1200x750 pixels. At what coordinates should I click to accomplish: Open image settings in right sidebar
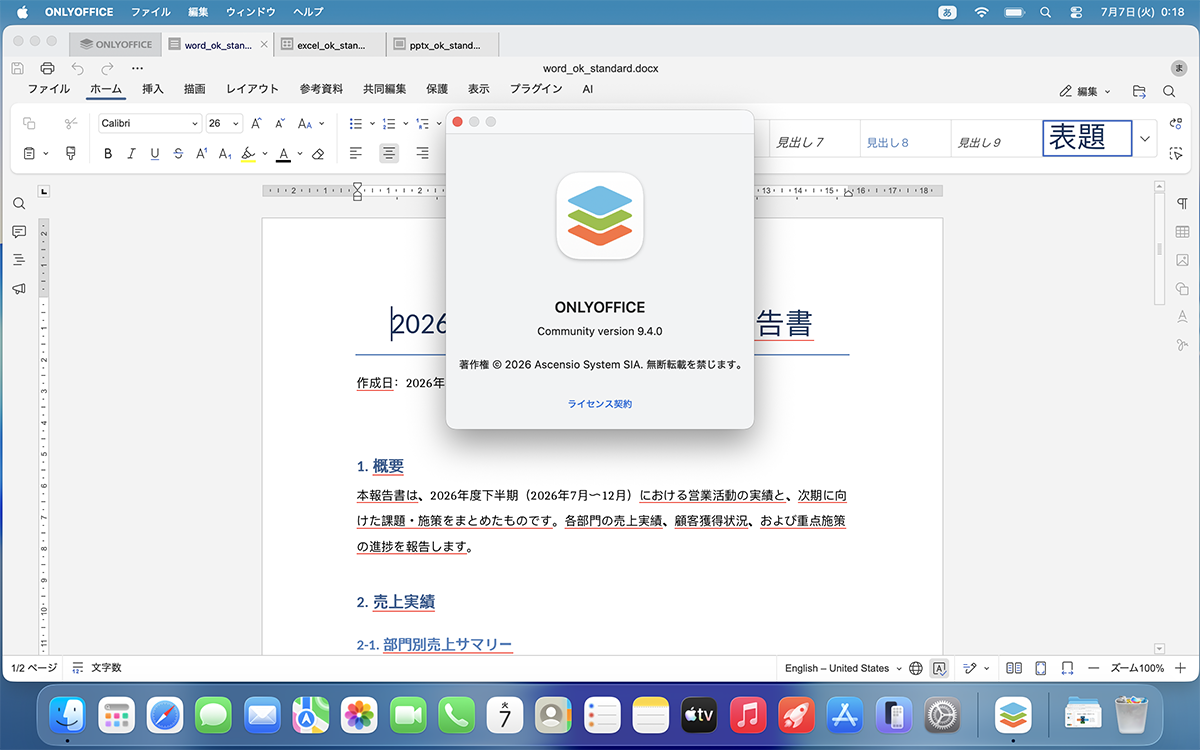click(x=1182, y=260)
